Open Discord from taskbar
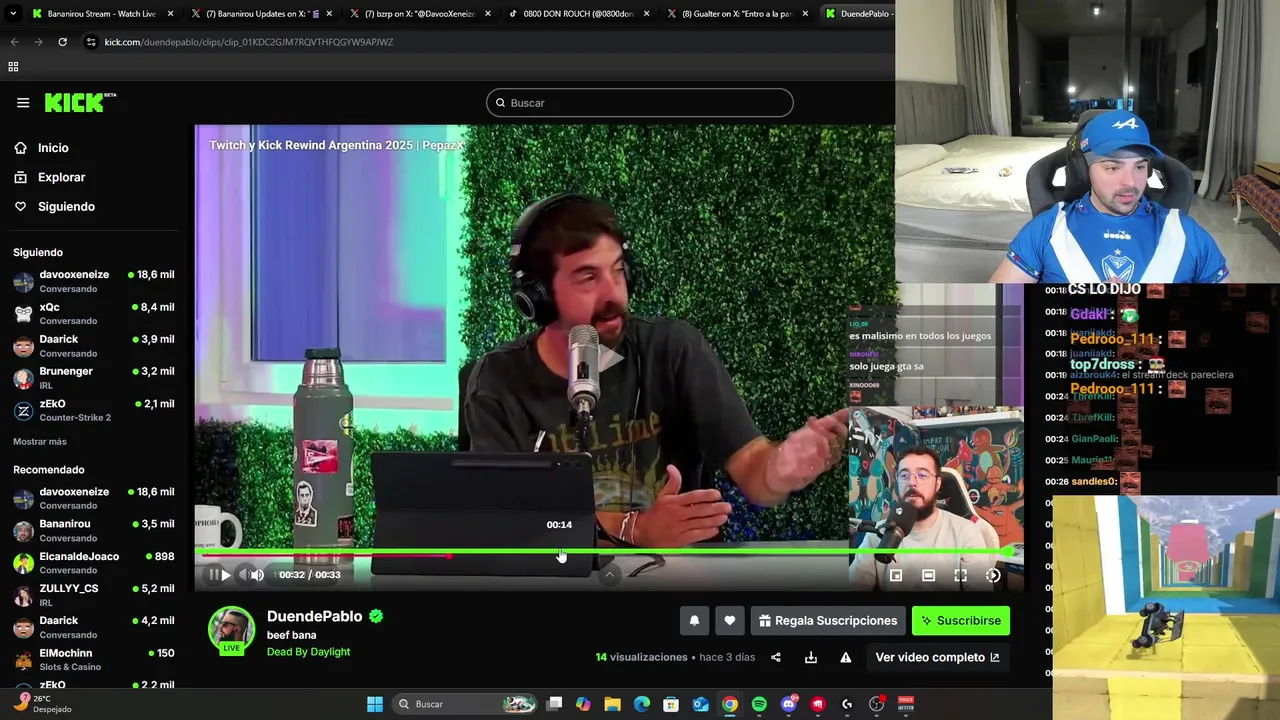The width and height of the screenshot is (1280, 720). tap(789, 704)
